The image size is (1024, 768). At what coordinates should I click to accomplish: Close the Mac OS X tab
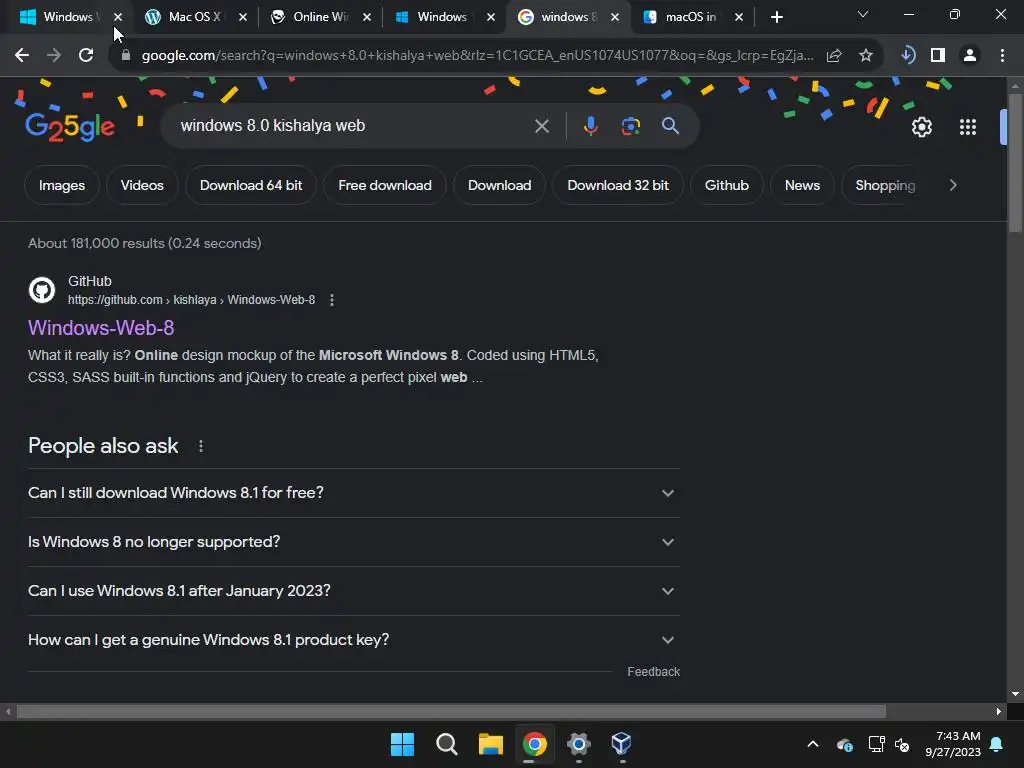243,18
